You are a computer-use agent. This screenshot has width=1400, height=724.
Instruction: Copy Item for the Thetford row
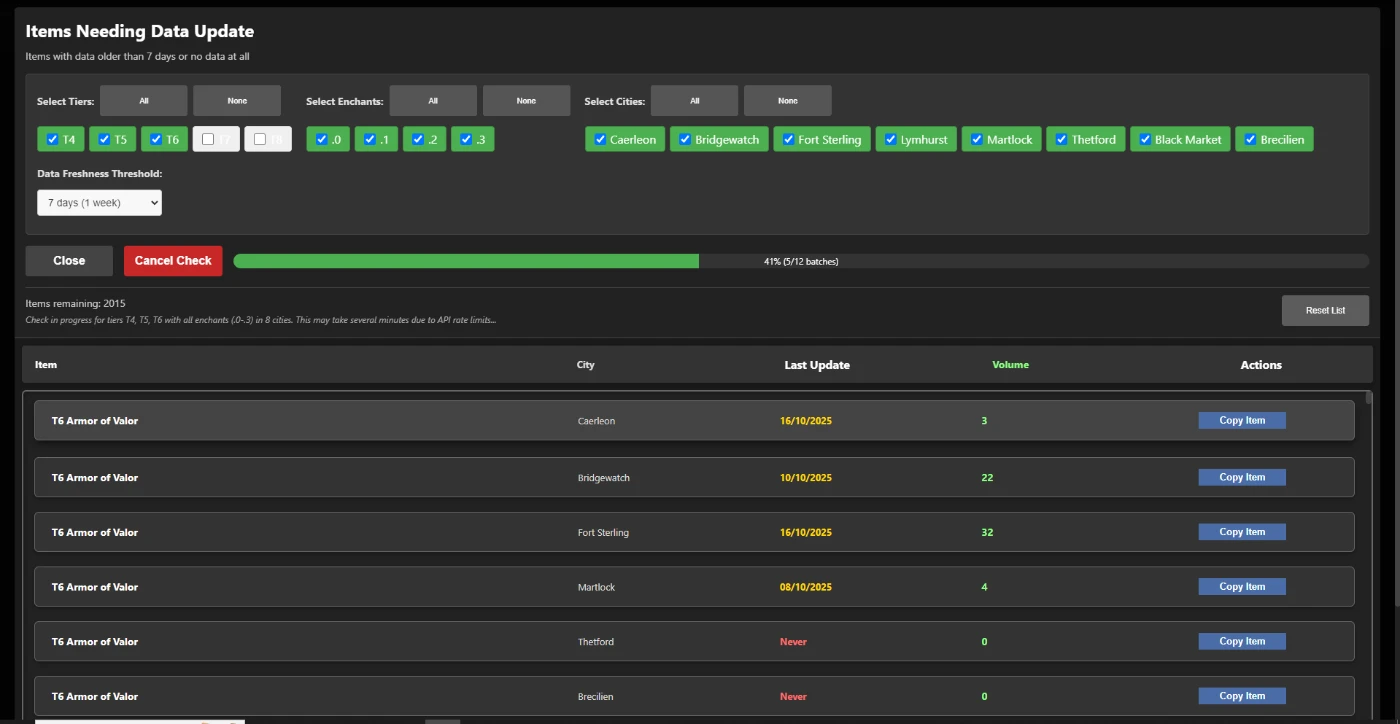coord(1242,642)
